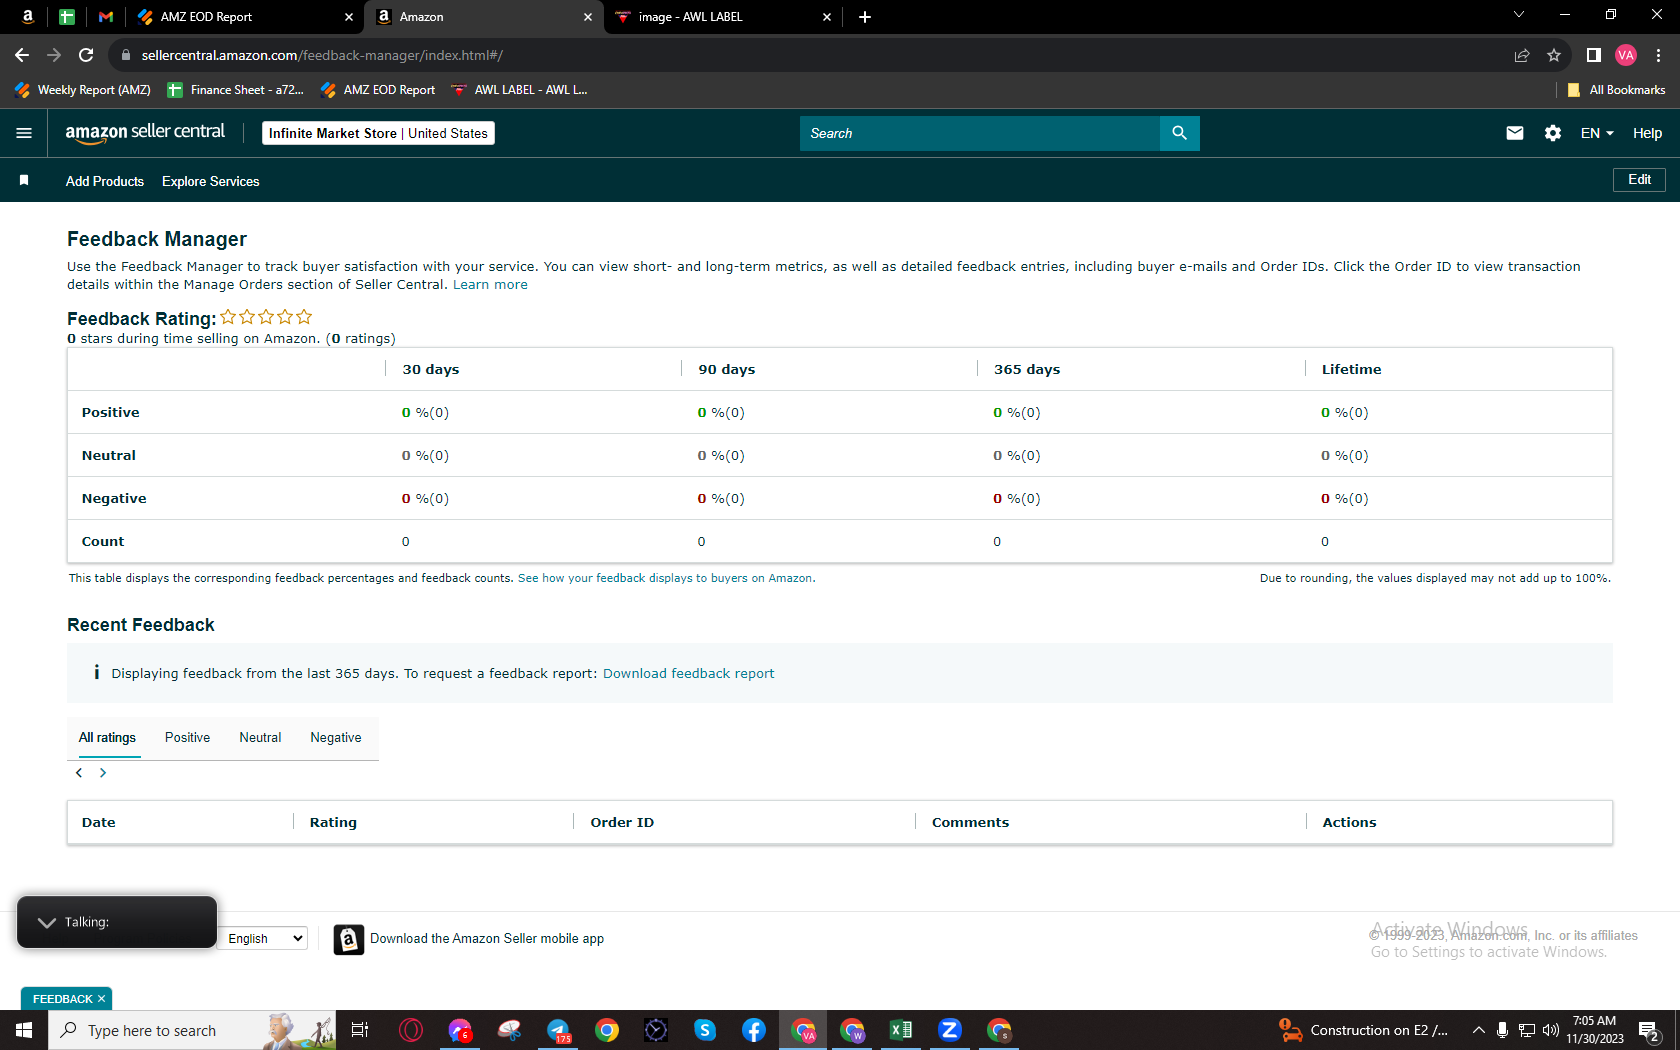Open the Help link
The width and height of the screenshot is (1680, 1050).
[x=1647, y=133]
